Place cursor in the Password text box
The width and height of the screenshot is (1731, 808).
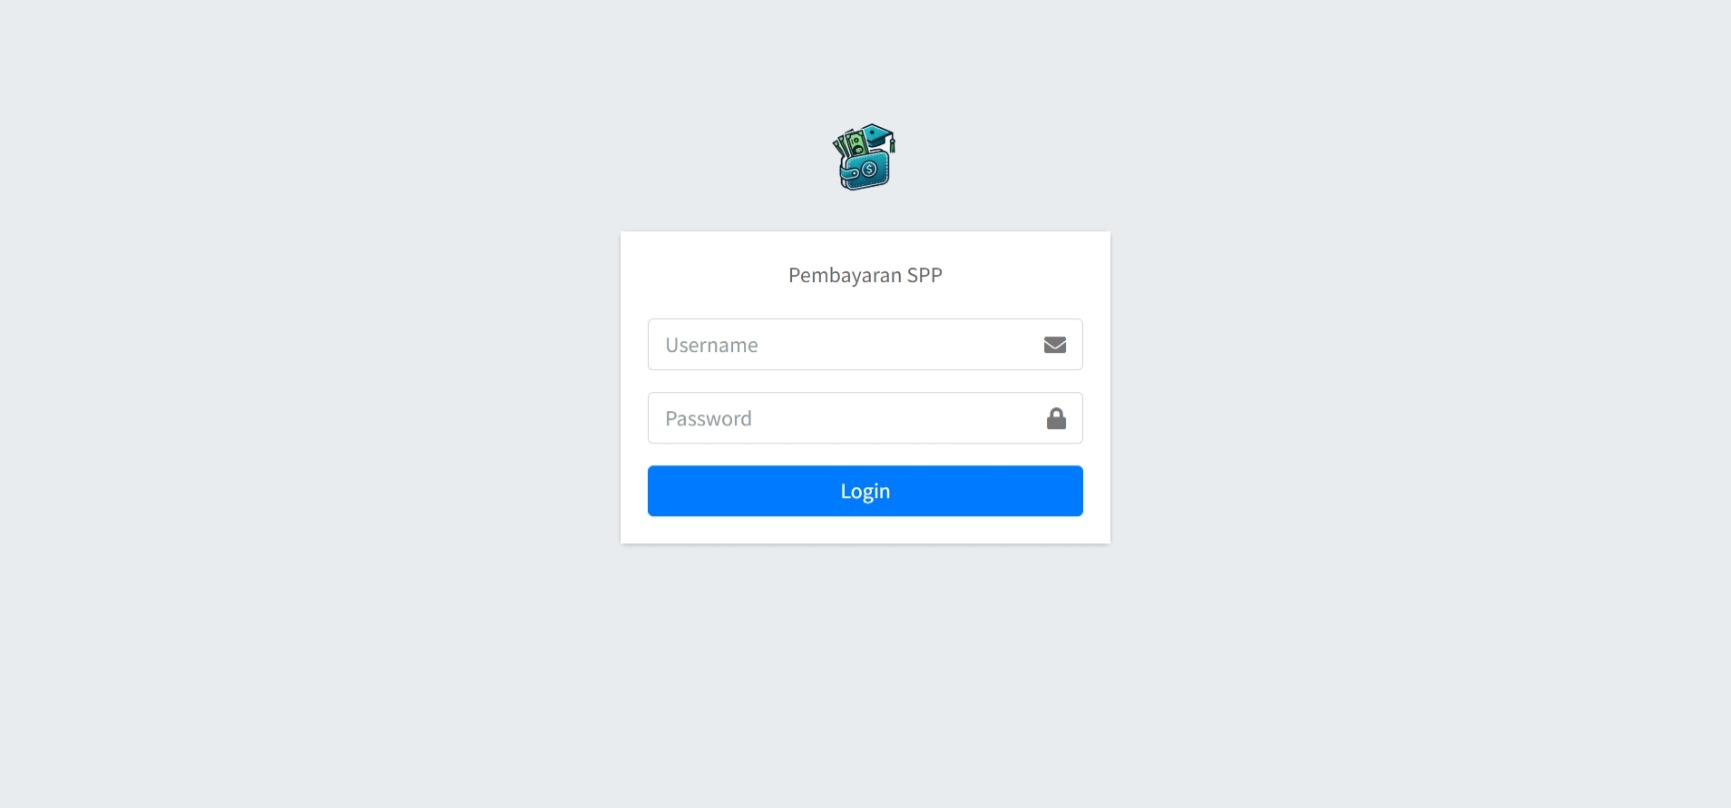865,418
